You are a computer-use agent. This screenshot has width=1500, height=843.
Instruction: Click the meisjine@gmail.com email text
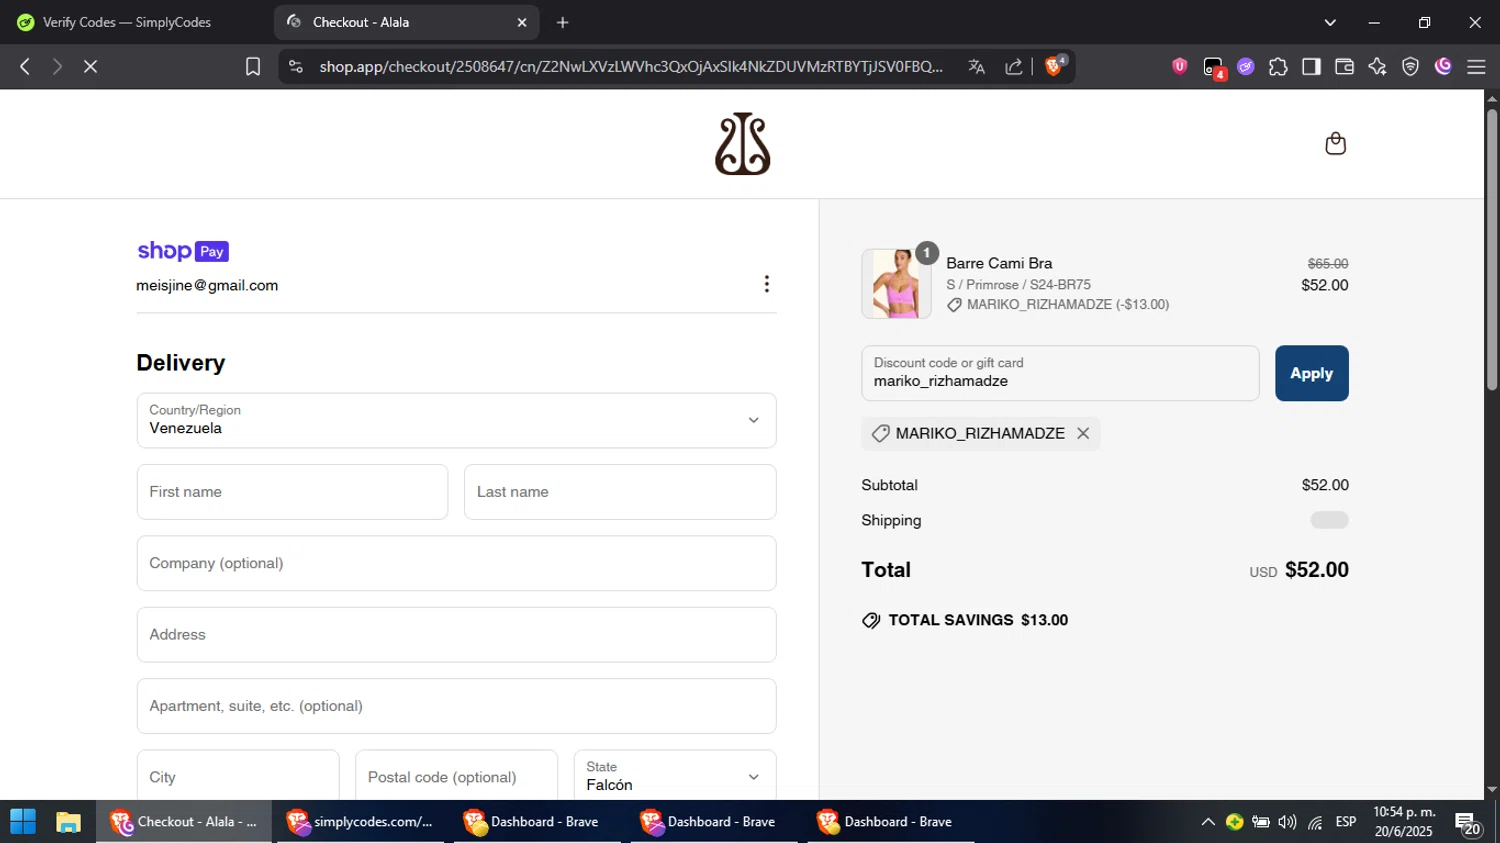click(x=207, y=285)
